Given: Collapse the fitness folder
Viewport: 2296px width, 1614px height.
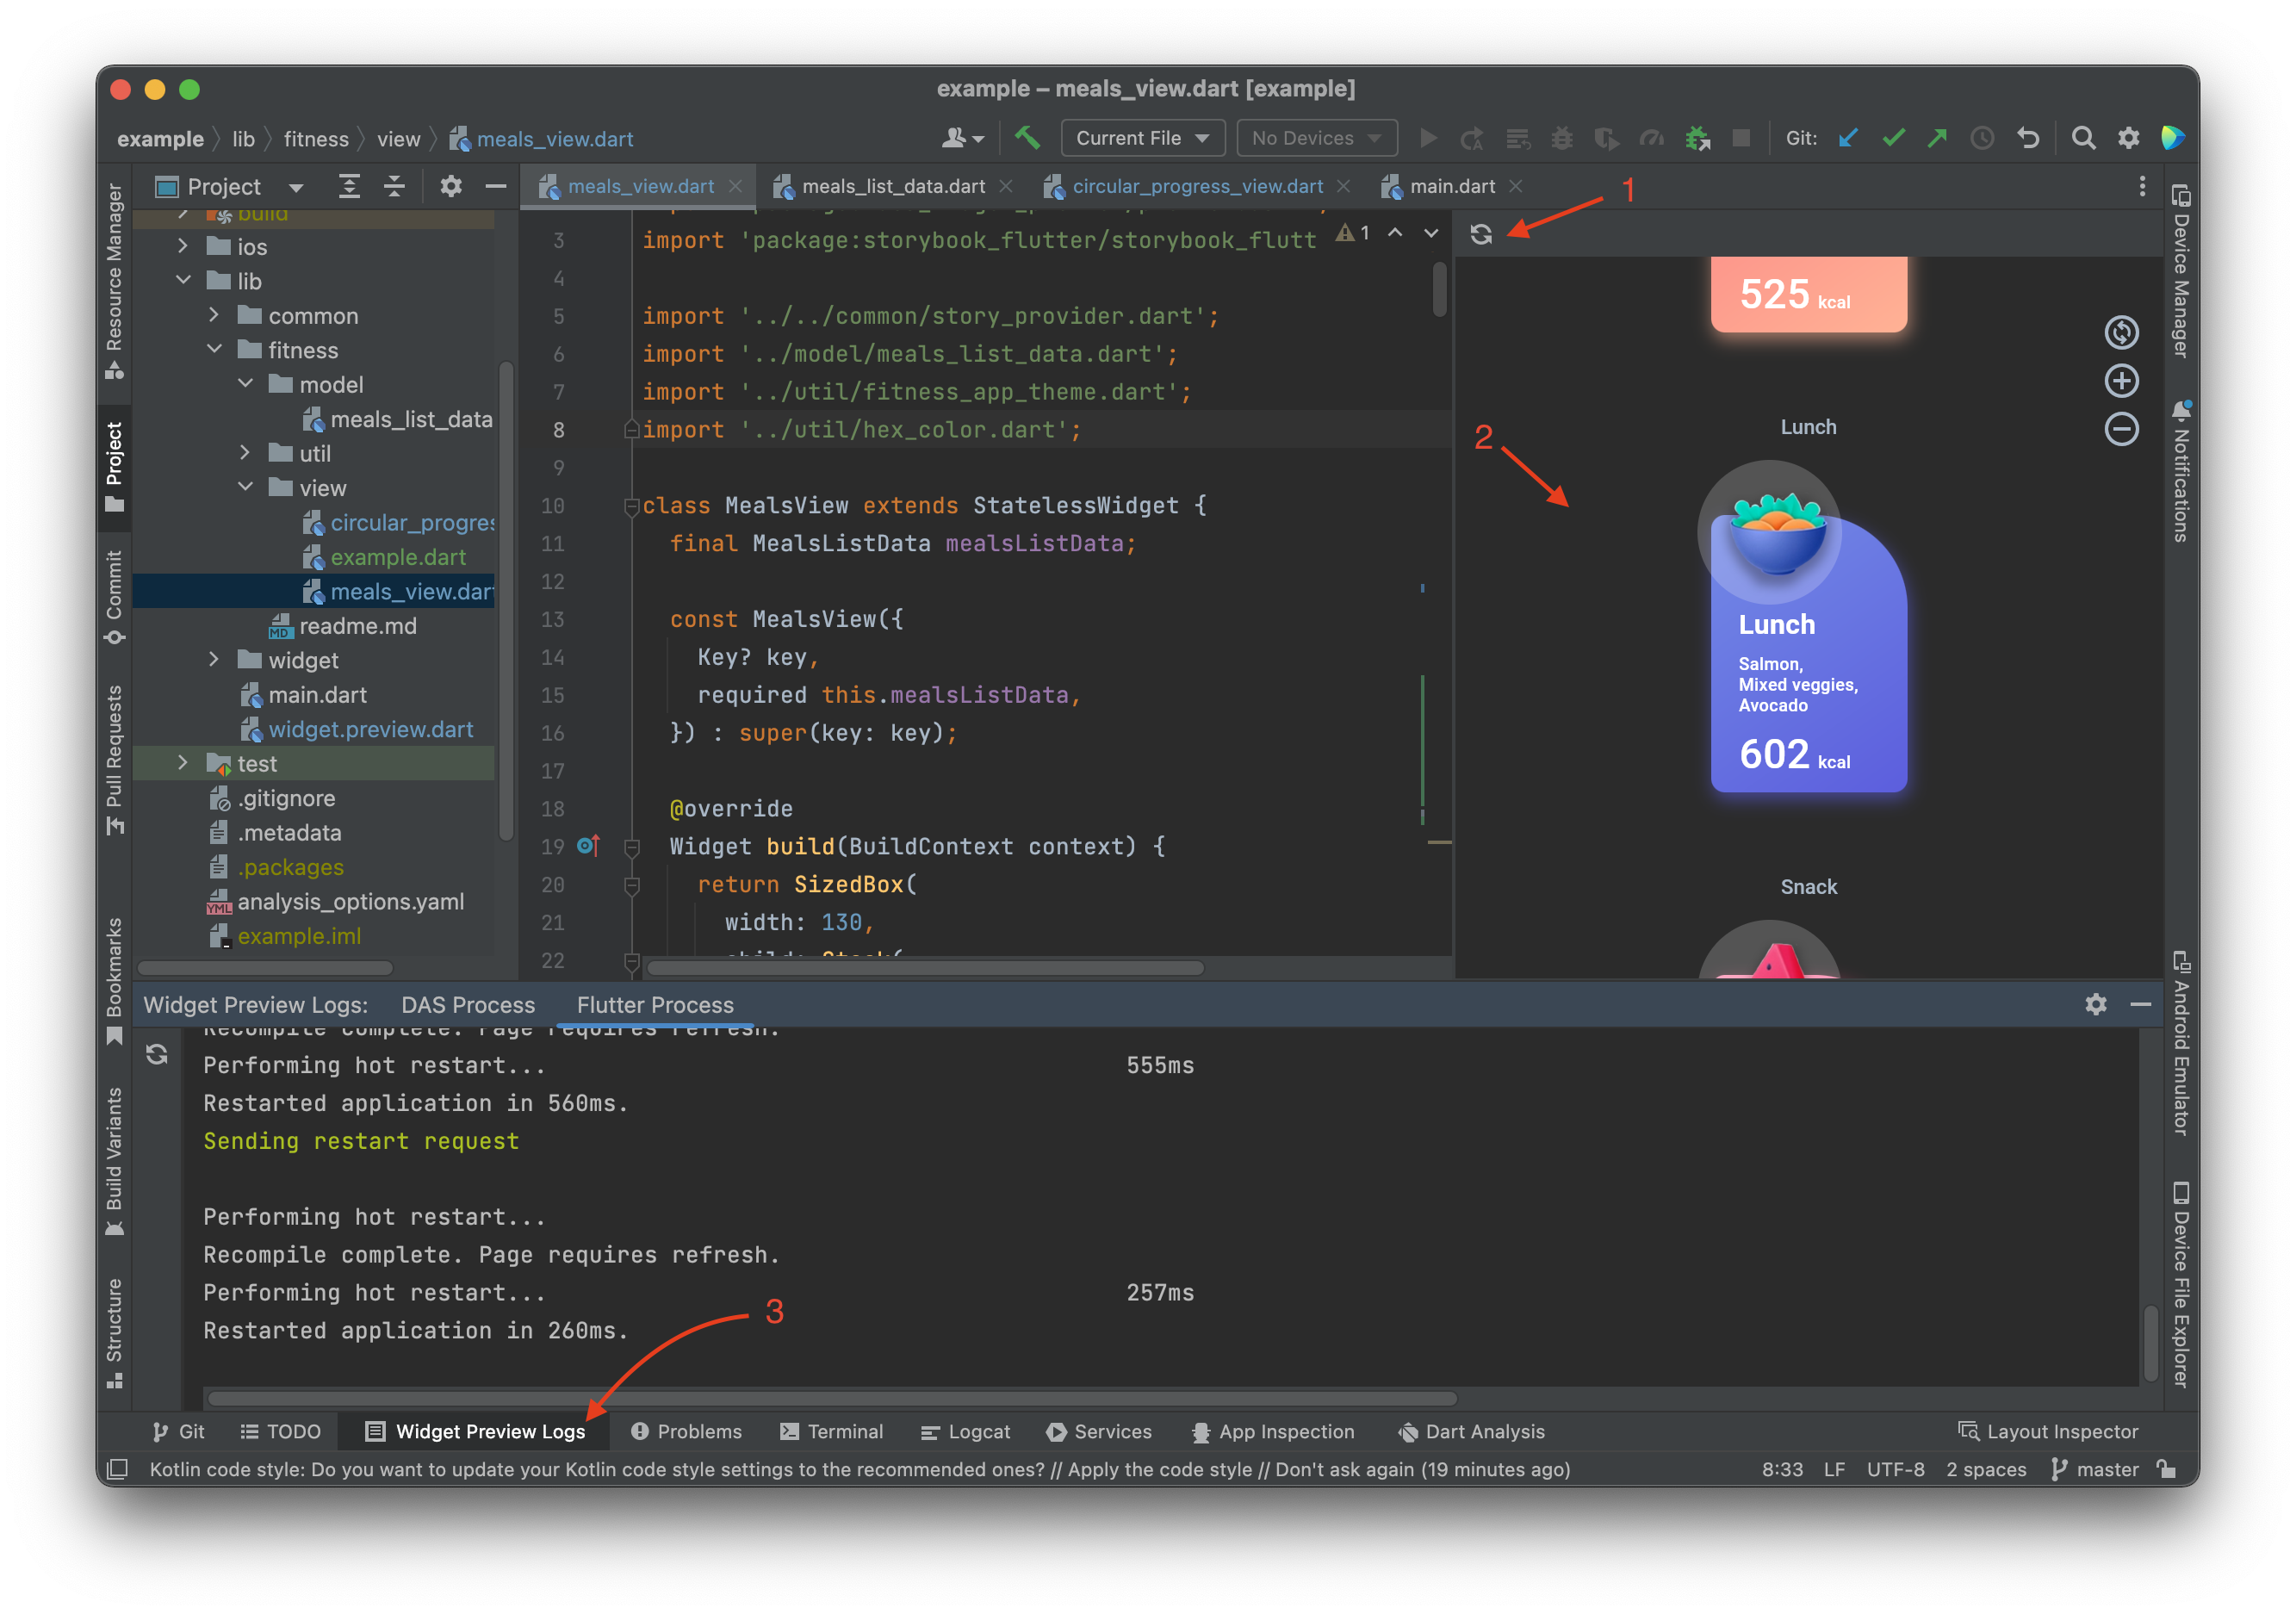Looking at the screenshot, I should click(x=214, y=350).
